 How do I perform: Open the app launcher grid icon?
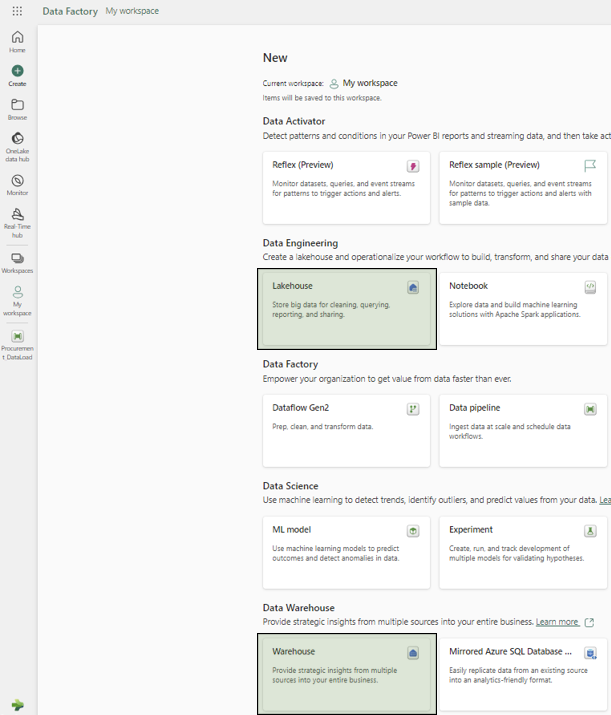17,11
